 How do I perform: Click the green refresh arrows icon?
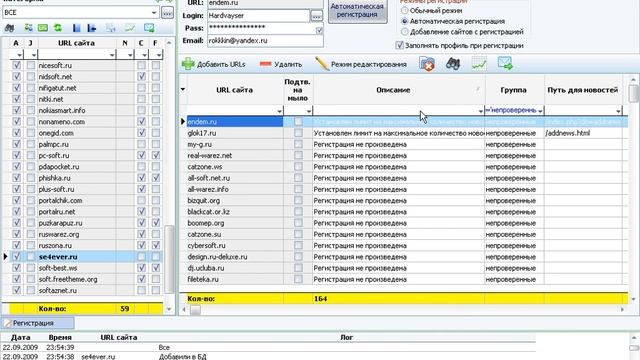58,28
